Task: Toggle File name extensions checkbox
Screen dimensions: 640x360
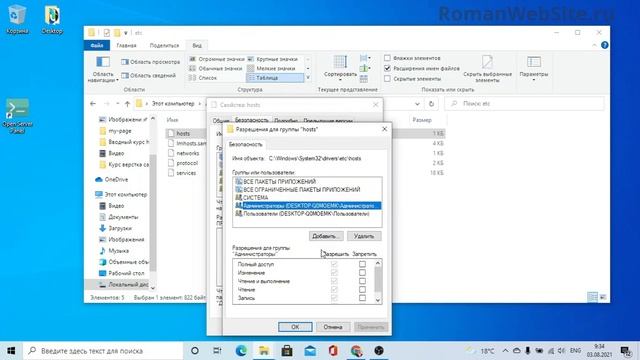Action: [387, 68]
